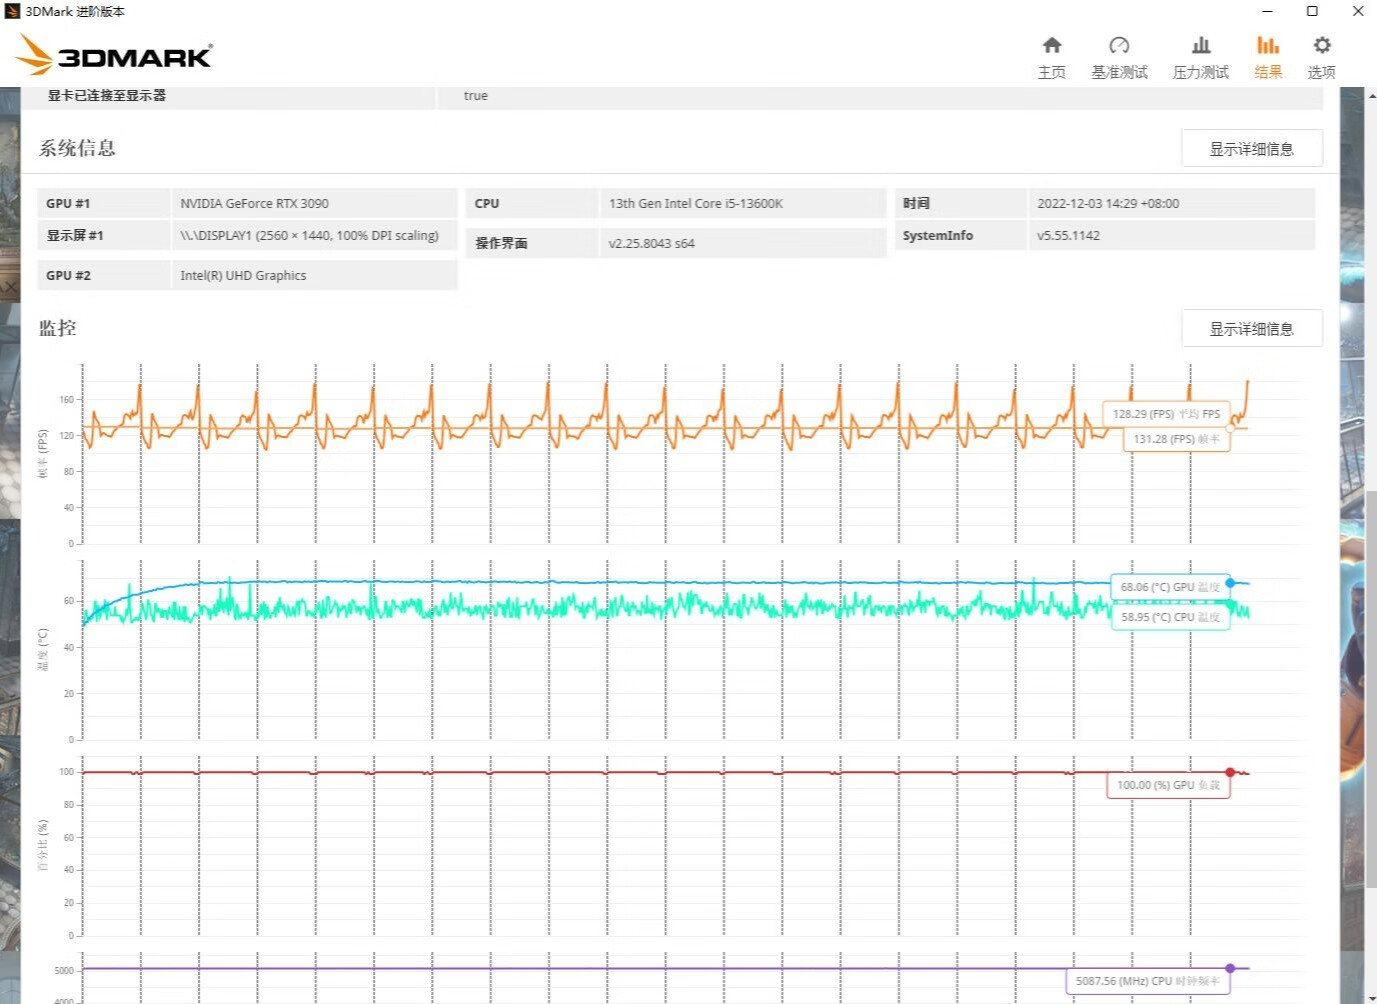Screen dimensions: 1377x1004
Task: Click the 操作界面 label cell
Action: click(532, 243)
